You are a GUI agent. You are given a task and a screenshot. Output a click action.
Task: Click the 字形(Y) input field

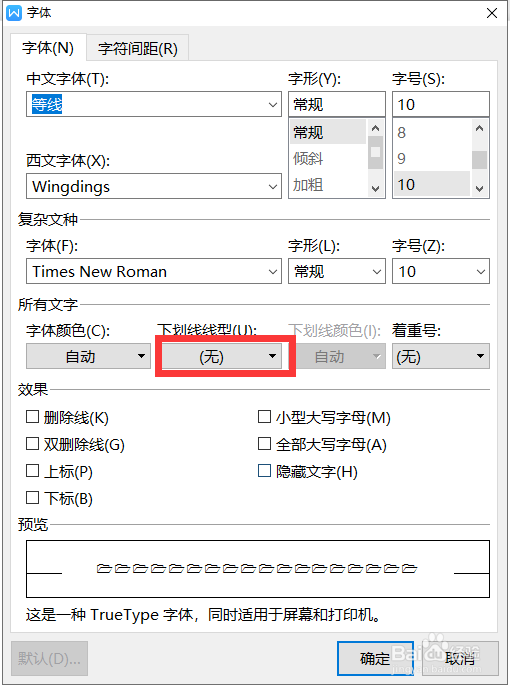[336, 104]
